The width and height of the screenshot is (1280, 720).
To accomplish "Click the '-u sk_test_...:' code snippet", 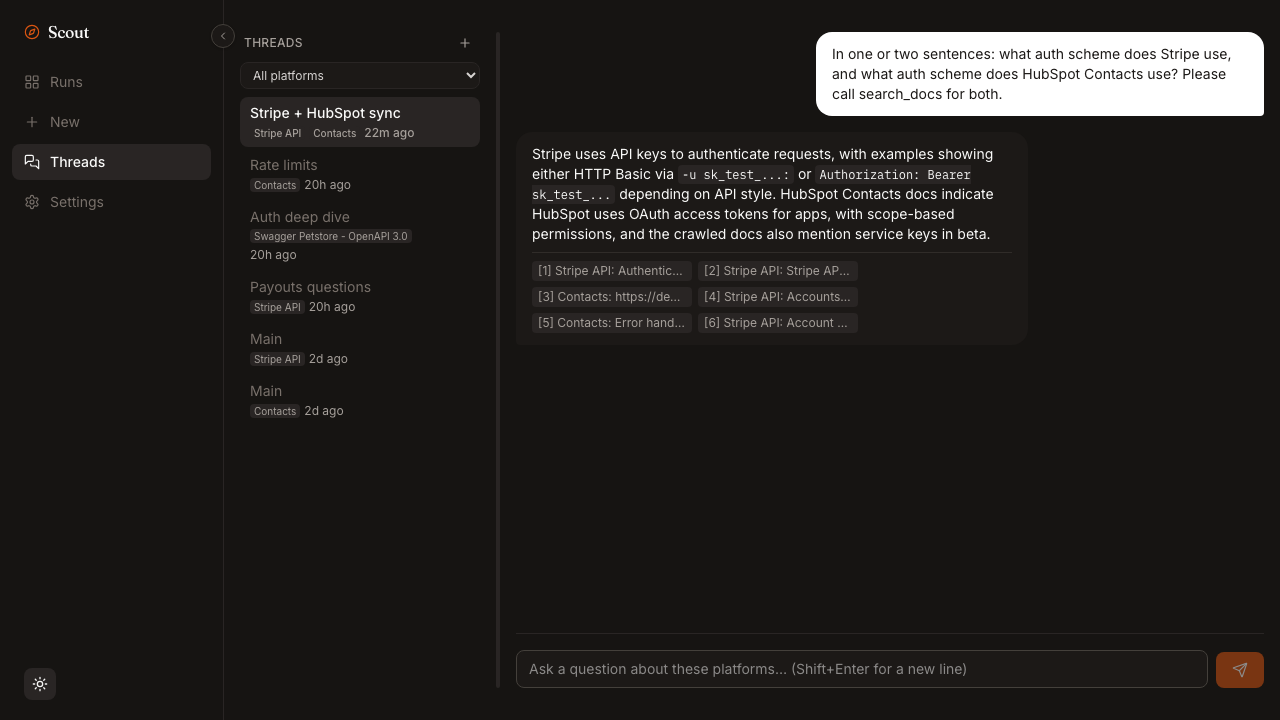I will [x=736, y=175].
